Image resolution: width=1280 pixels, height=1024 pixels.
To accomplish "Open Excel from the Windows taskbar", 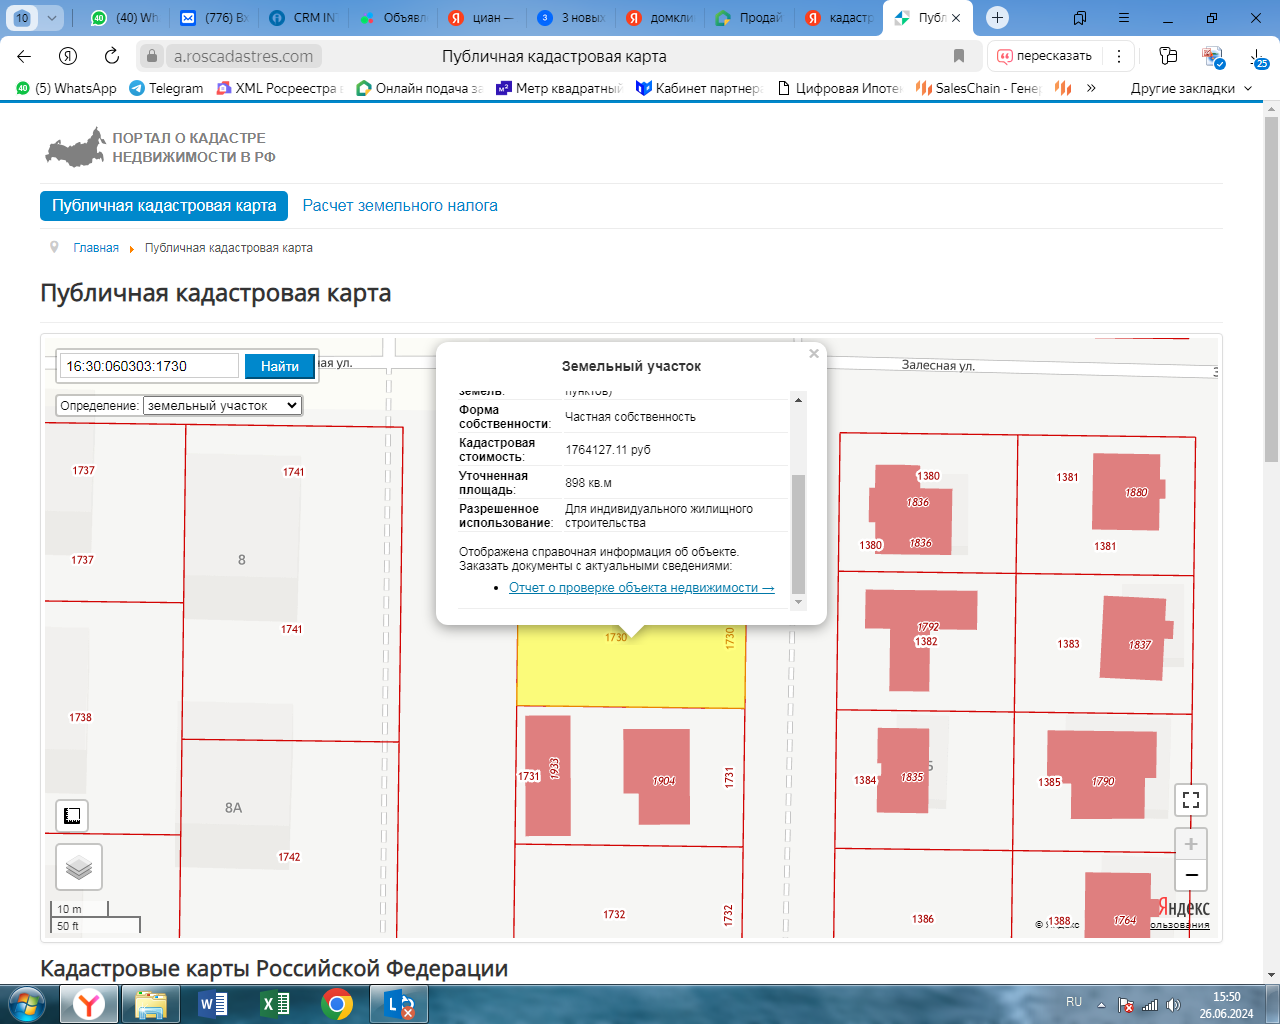I will click(x=275, y=1004).
